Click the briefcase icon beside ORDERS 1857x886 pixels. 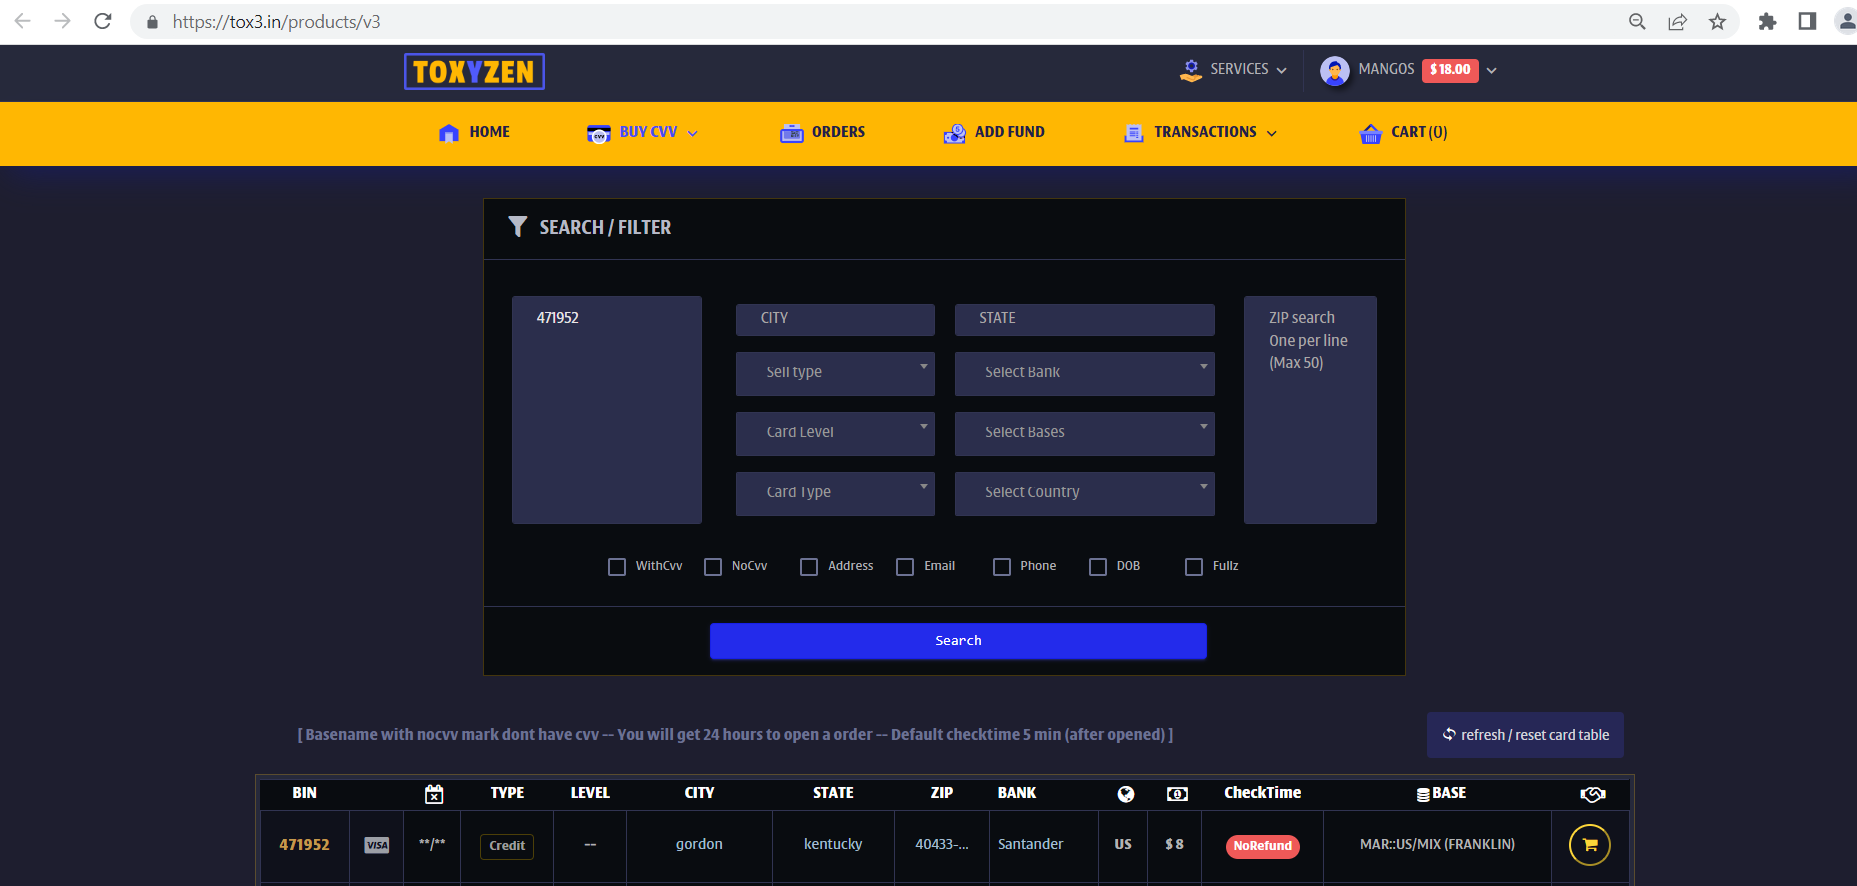click(791, 133)
